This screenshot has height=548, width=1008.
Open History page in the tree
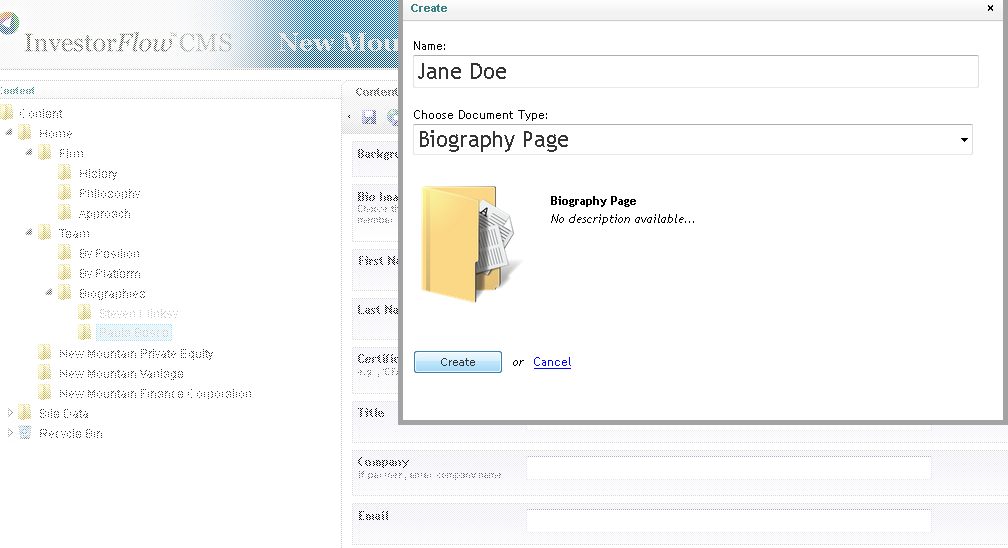(98, 174)
